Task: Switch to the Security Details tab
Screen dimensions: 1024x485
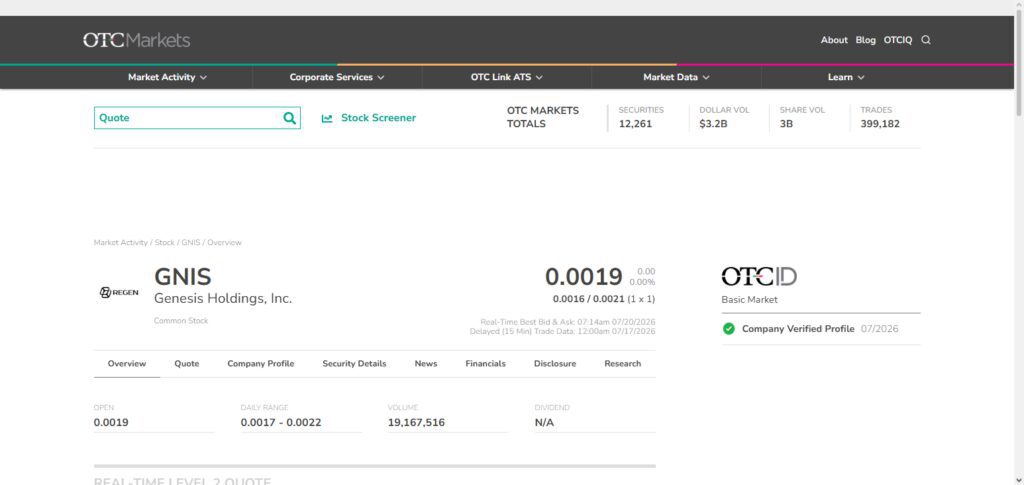Action: 354,364
